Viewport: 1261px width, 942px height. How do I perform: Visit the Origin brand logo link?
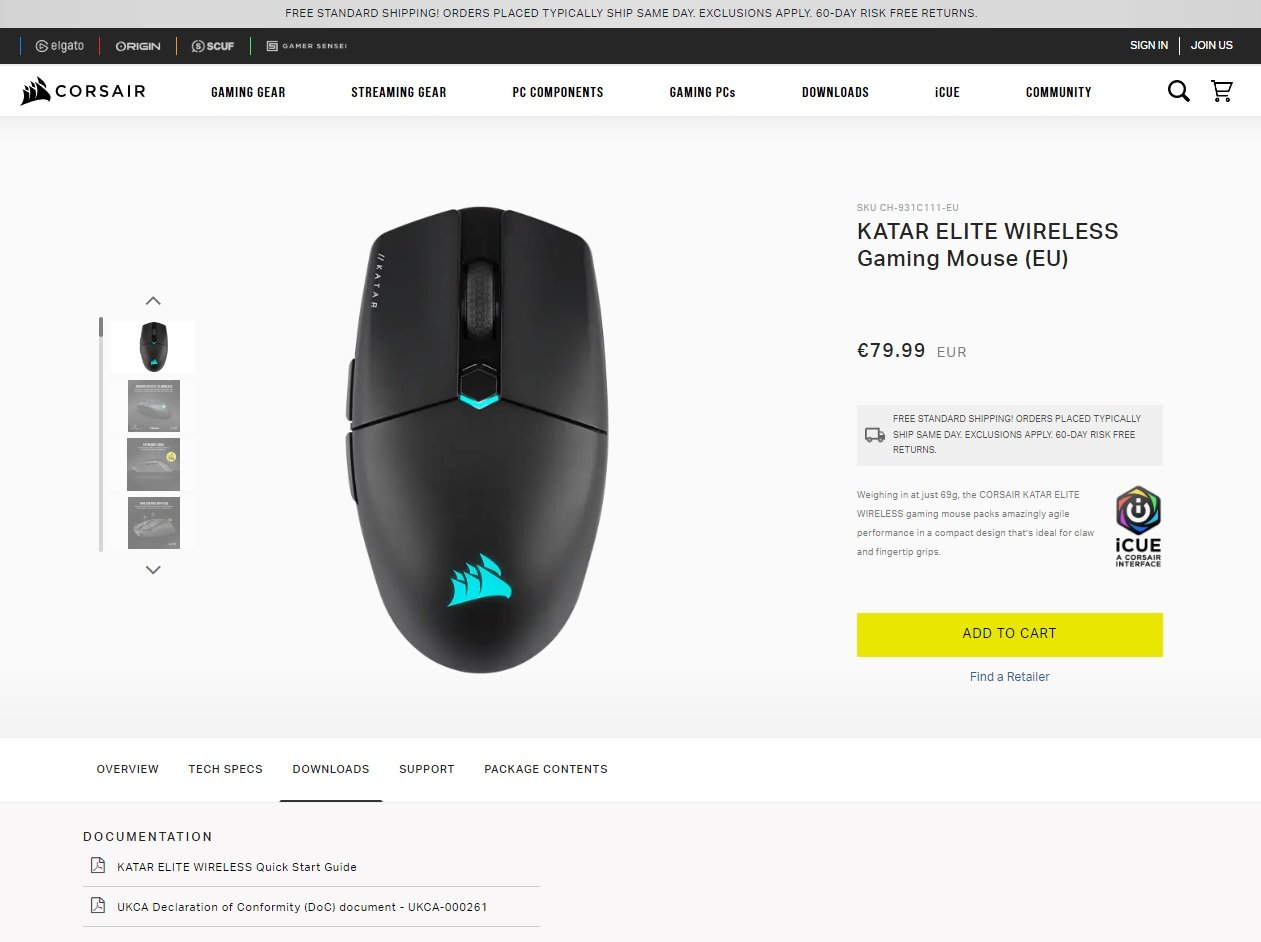tap(138, 46)
